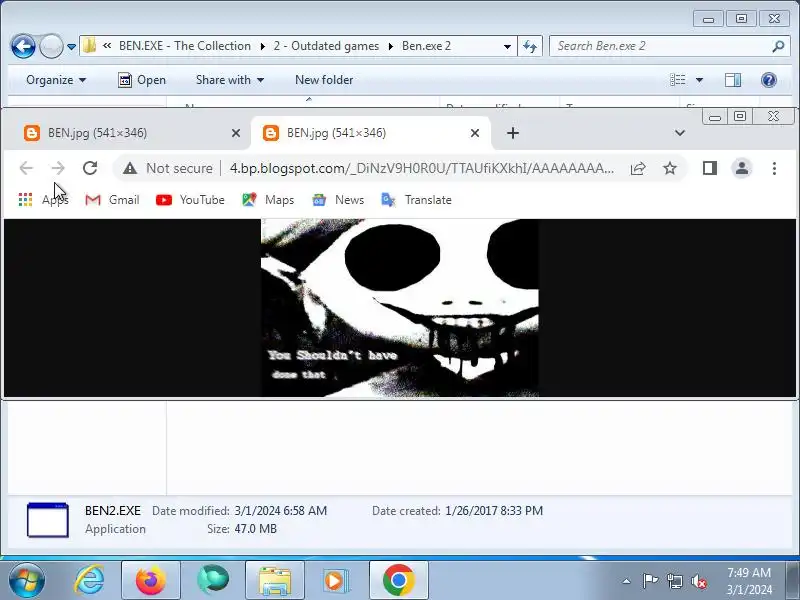Click the BEN.jpg image in Chrome
Image resolution: width=800 pixels, height=600 pixels.
[x=399, y=308]
